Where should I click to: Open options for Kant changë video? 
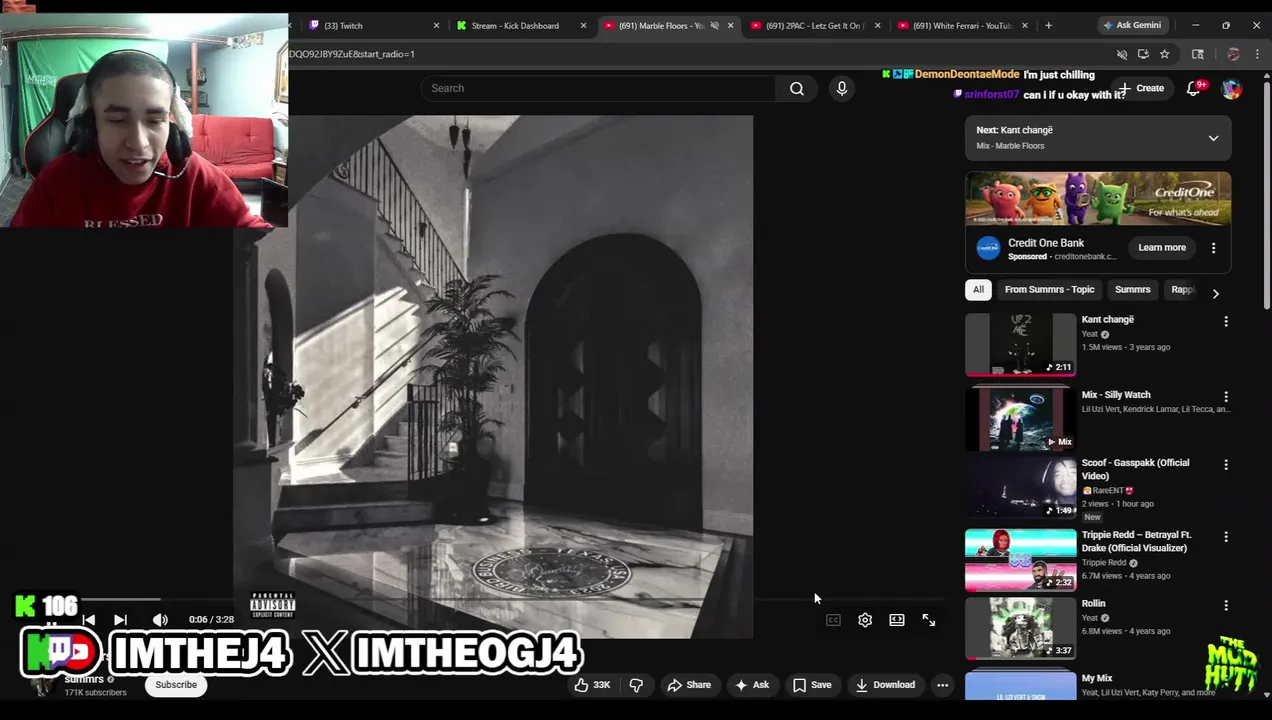1226,321
